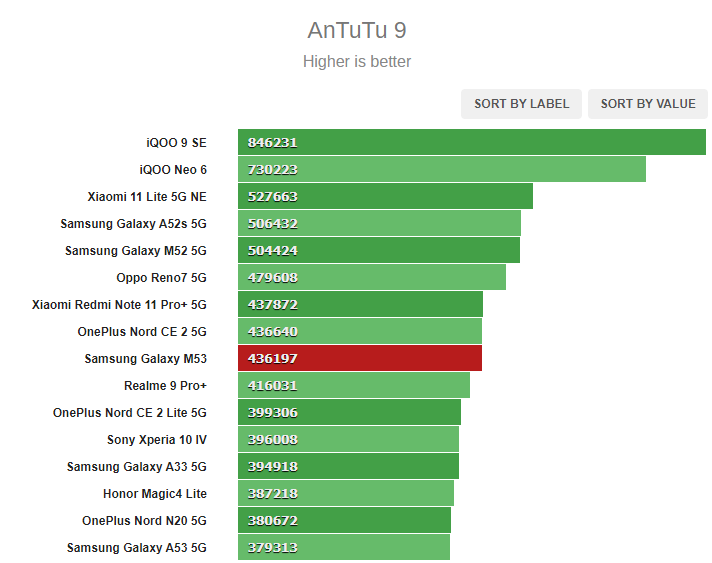Click the score value 416031

pos(272,385)
